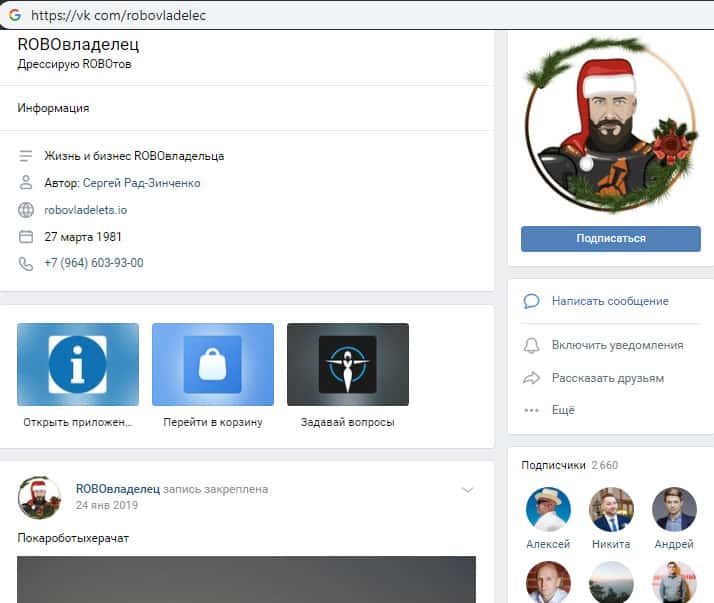Click the description lines icon beside Жизнь и бизнес
This screenshot has width=714, height=603.
click(x=26, y=156)
